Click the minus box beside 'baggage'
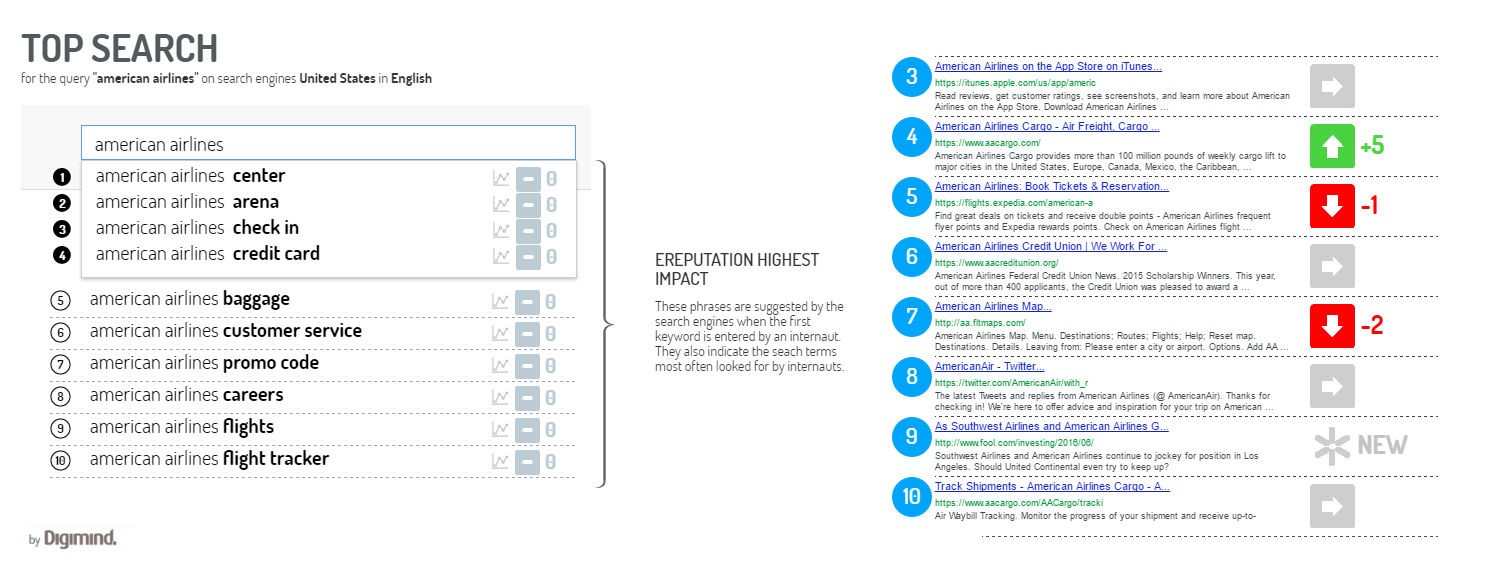 [528, 302]
